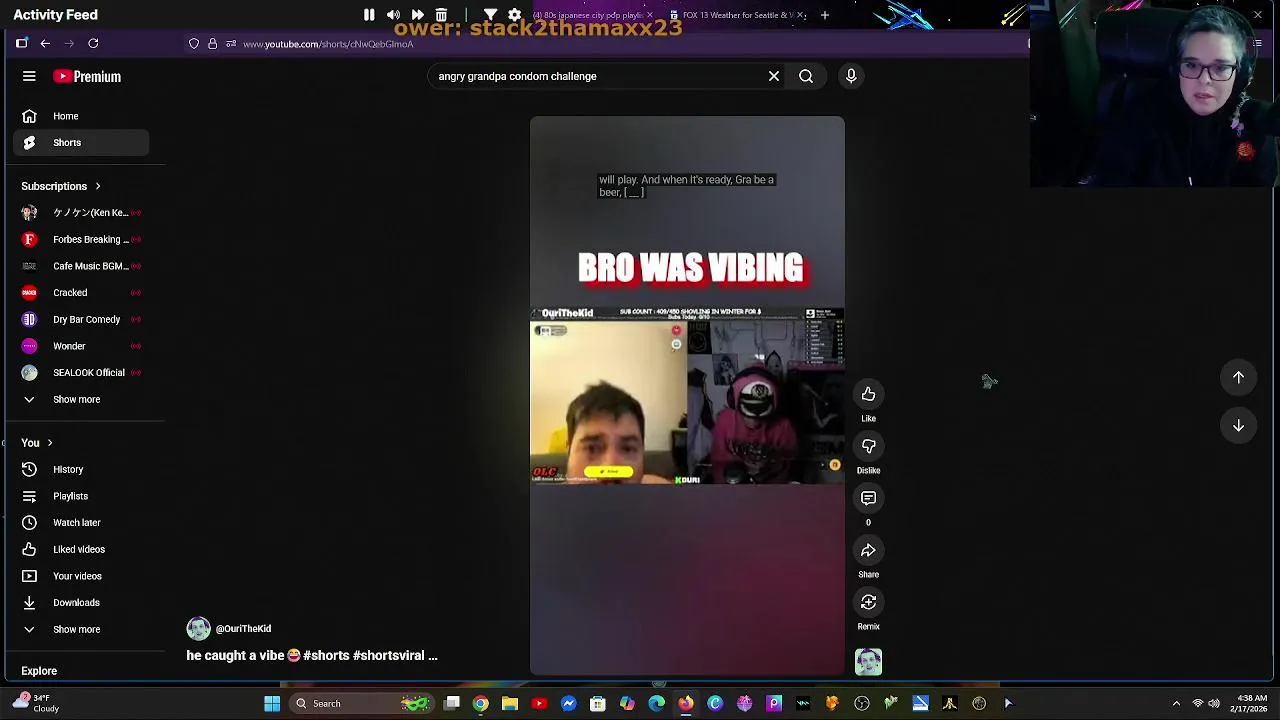Mute the Activity Feed sound
The width and height of the screenshot is (1280, 720).
tap(393, 15)
